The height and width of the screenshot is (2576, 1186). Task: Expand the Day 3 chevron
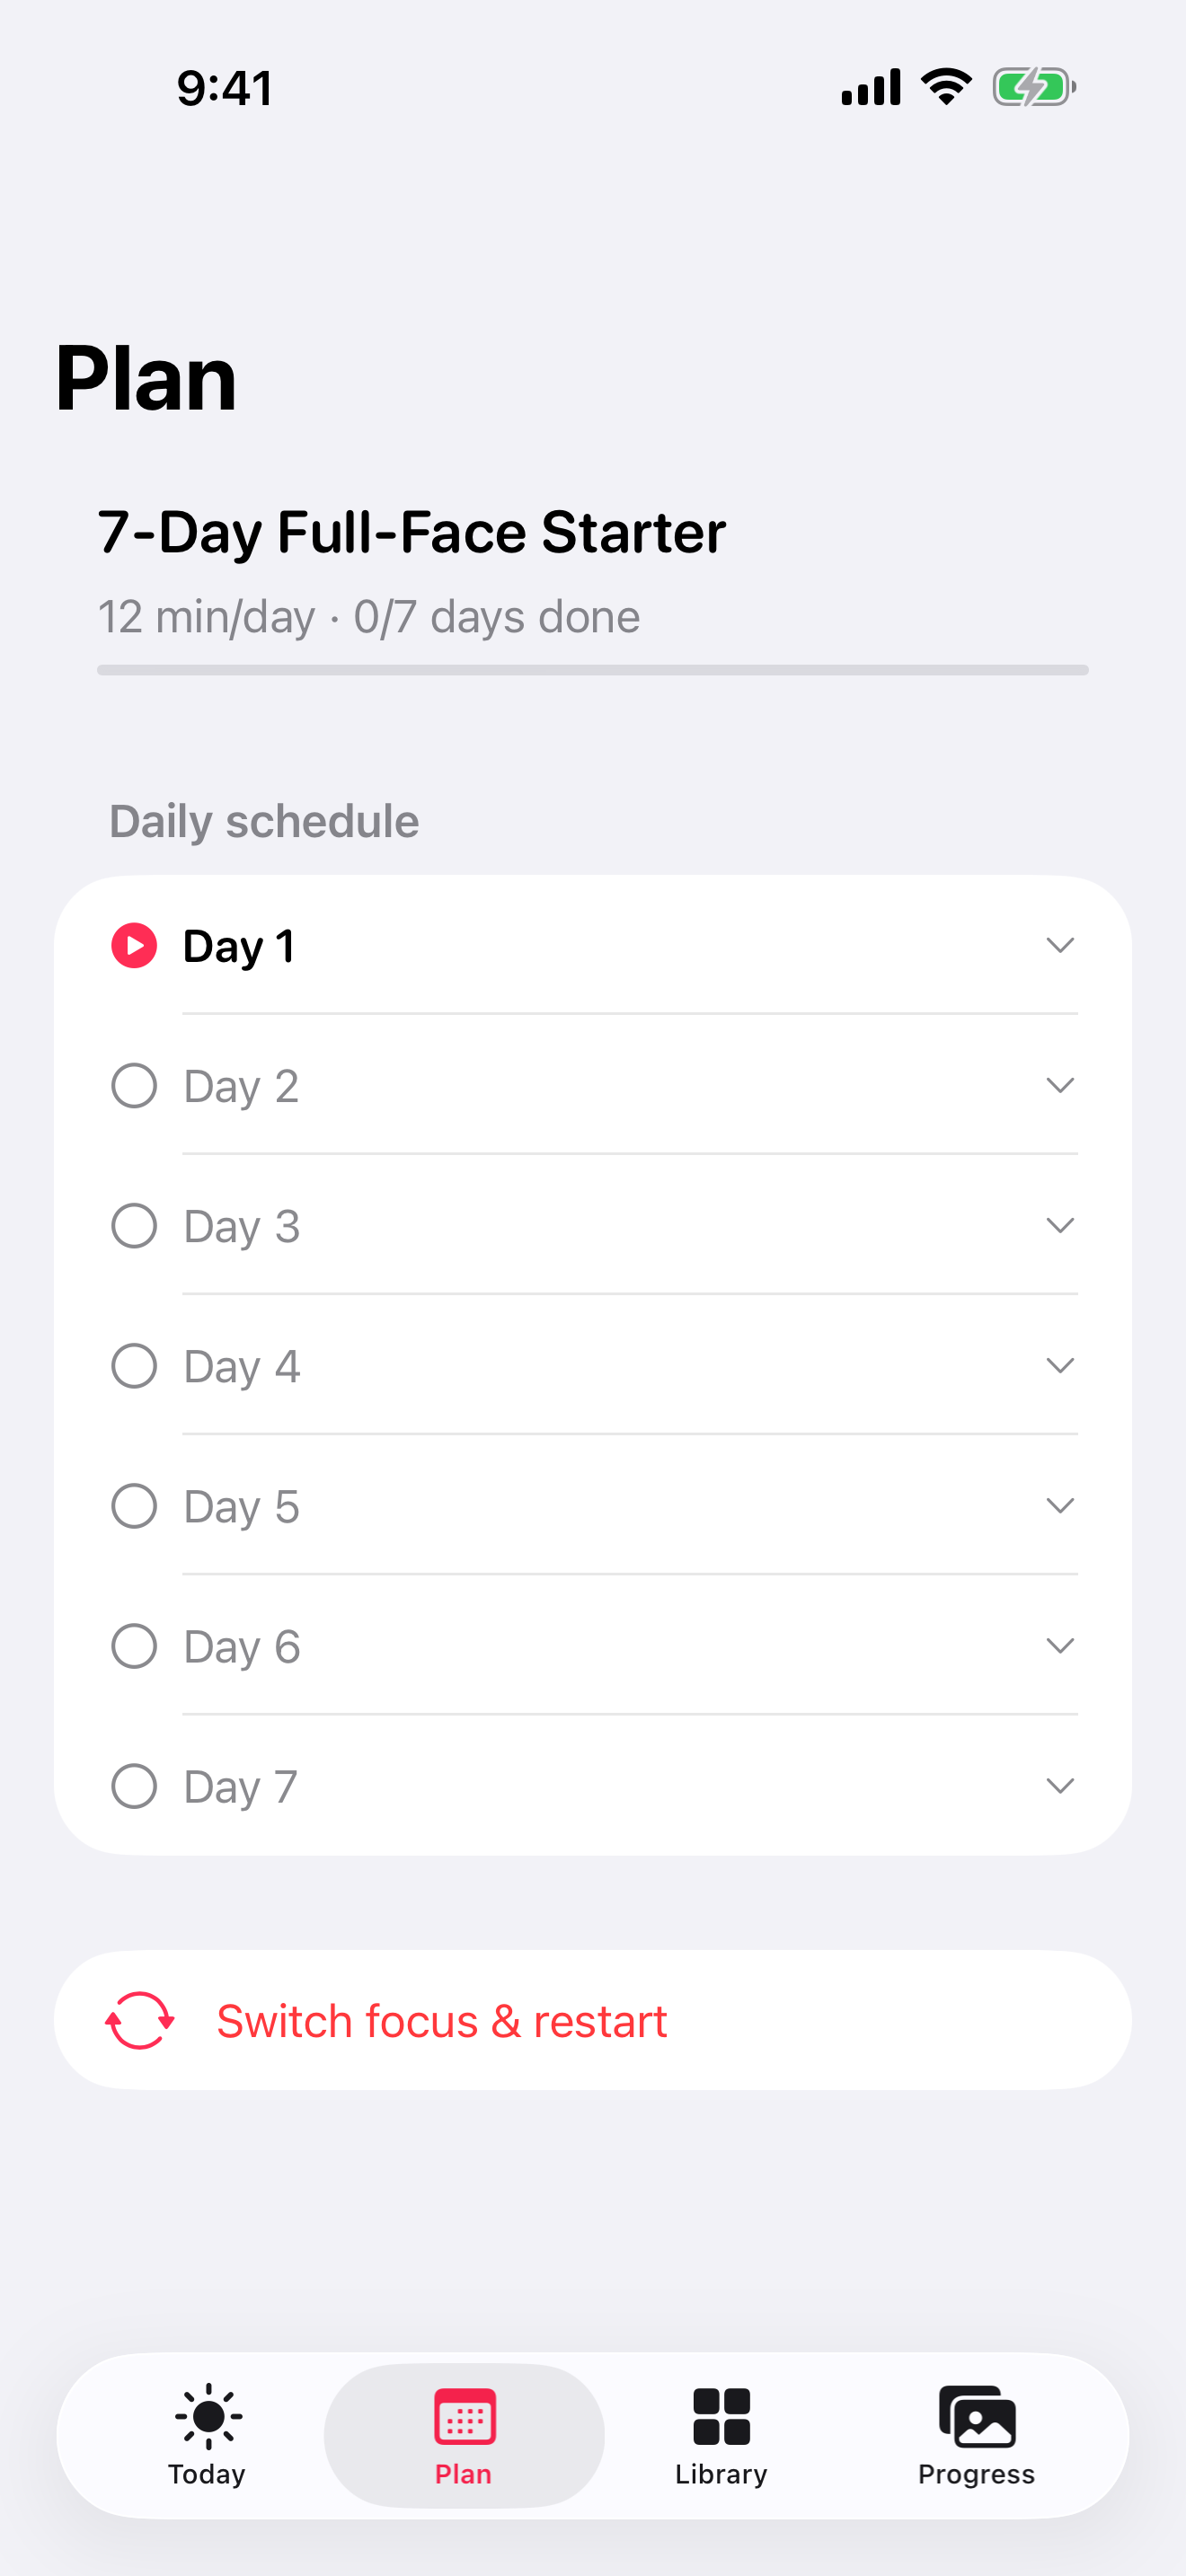(1060, 1225)
